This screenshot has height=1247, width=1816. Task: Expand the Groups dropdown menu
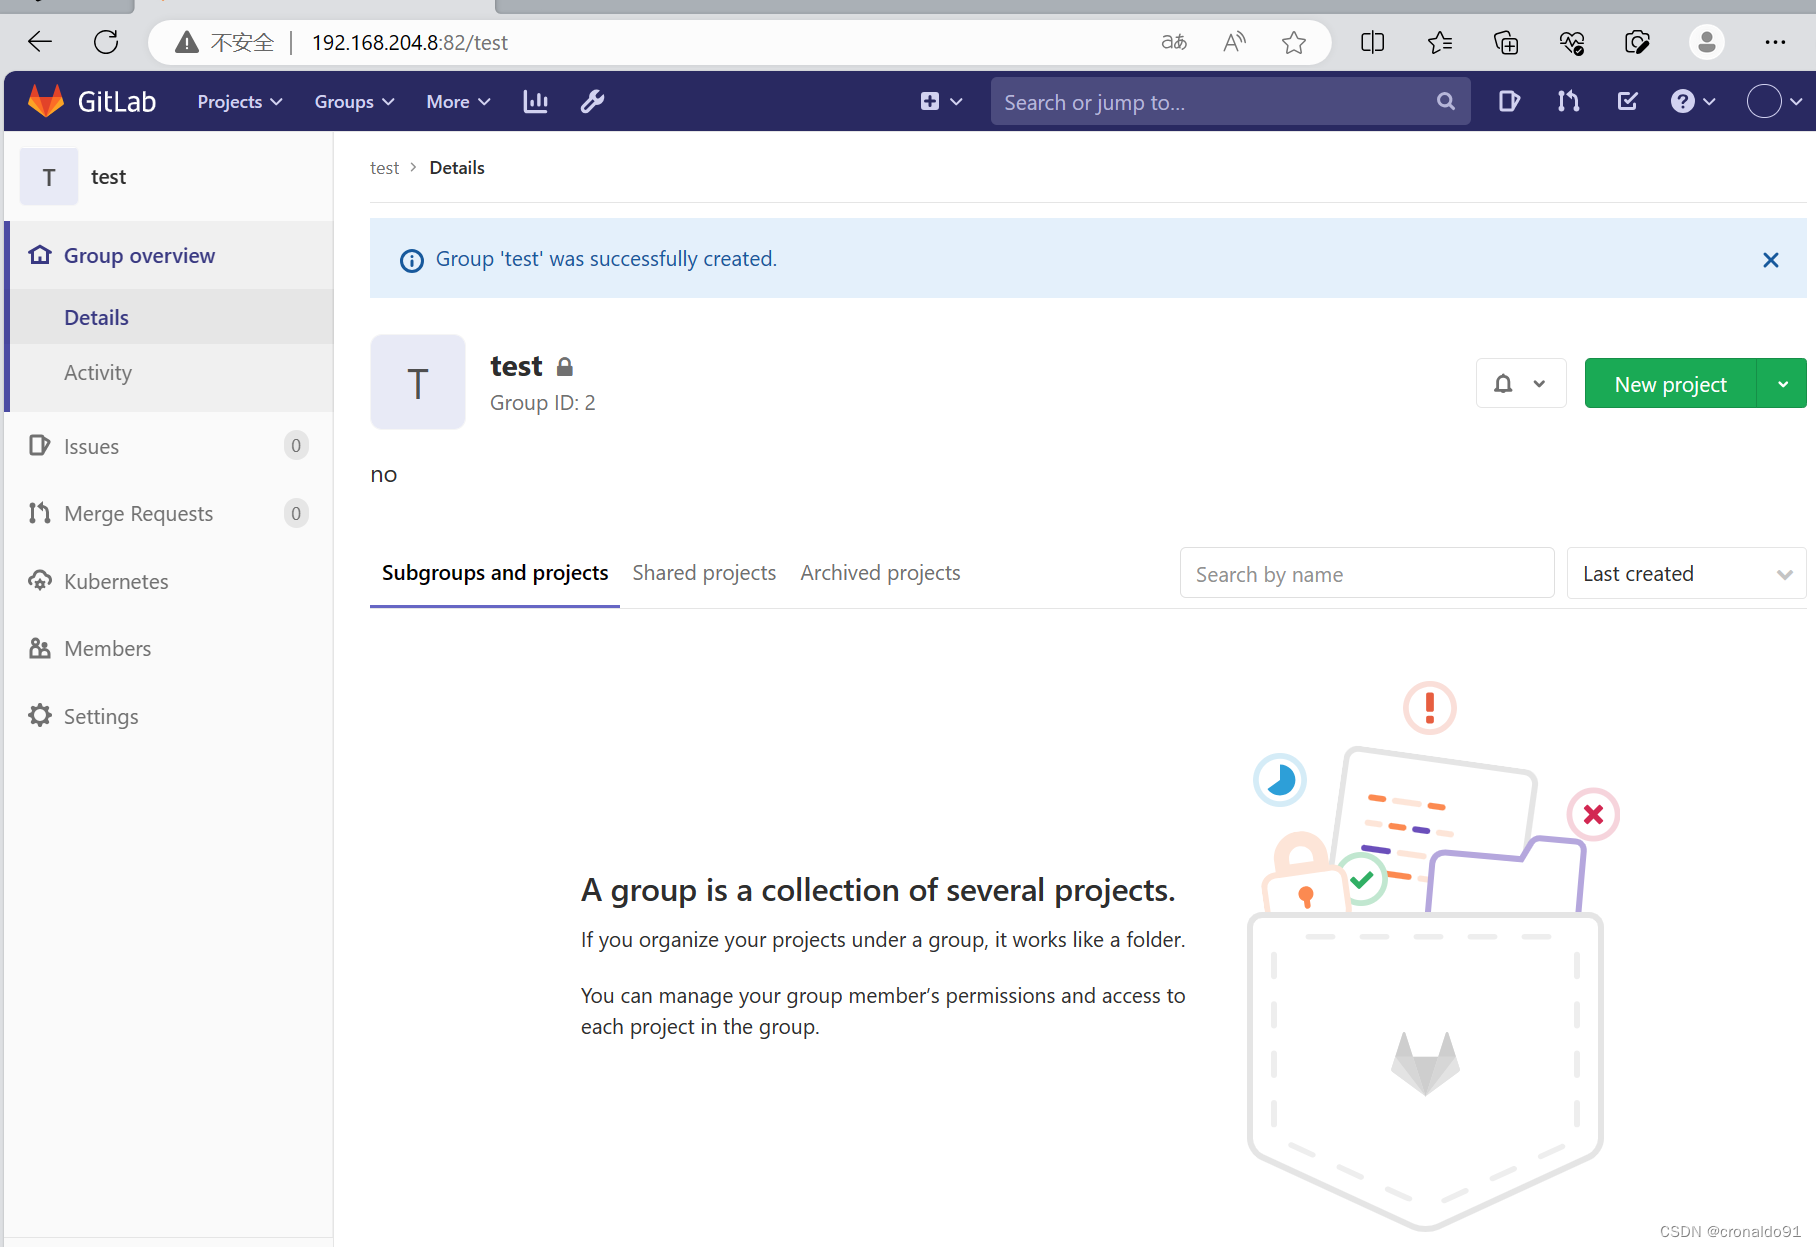tap(354, 102)
